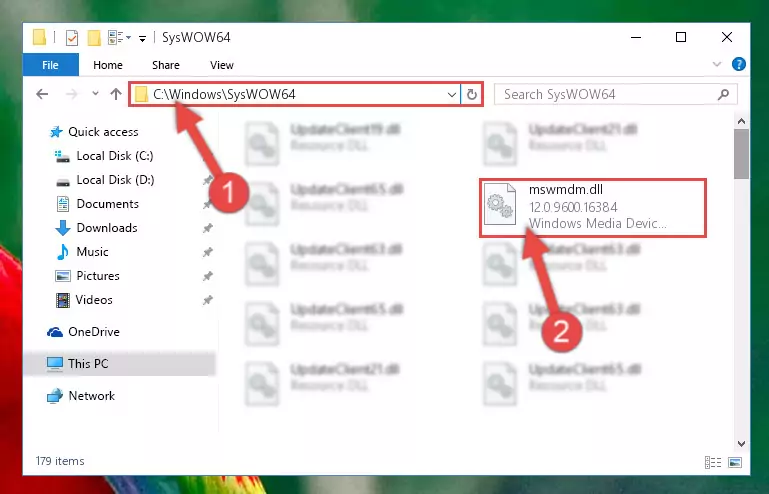Image resolution: width=769 pixels, height=494 pixels.
Task: Click the scrollbar up arrow
Action: click(x=742, y=121)
